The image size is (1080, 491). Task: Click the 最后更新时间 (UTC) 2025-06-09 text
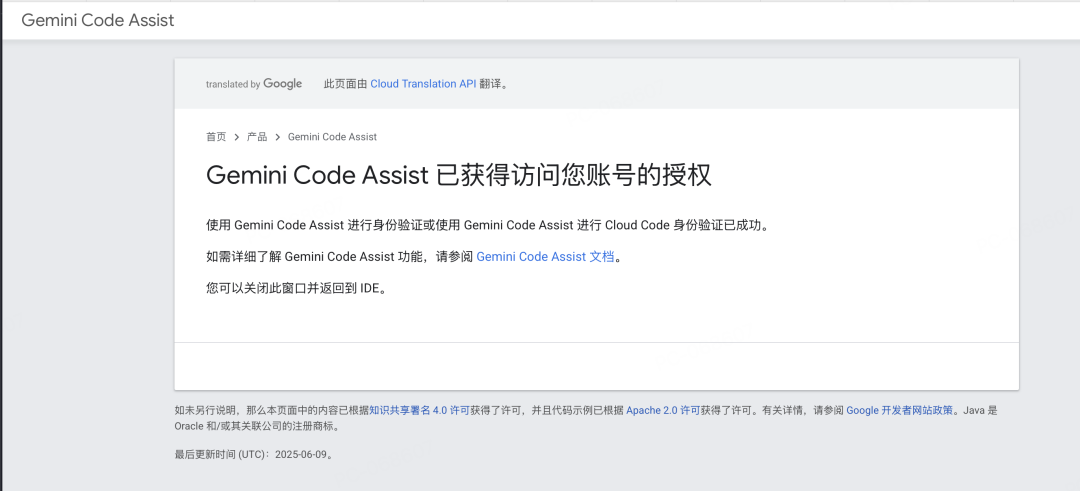pos(254,455)
